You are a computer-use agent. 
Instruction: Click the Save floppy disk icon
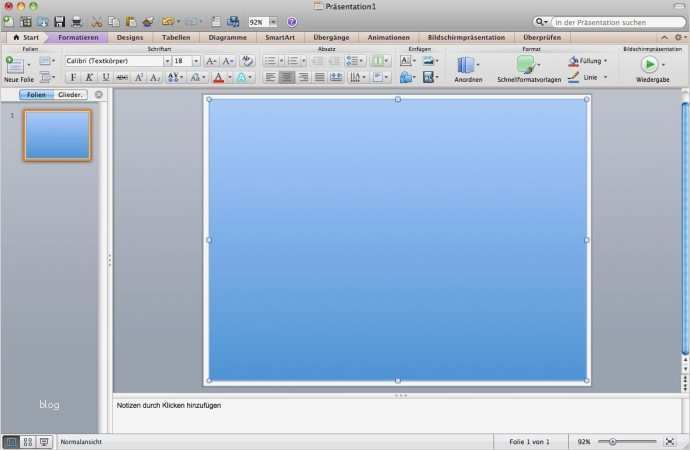pos(59,22)
